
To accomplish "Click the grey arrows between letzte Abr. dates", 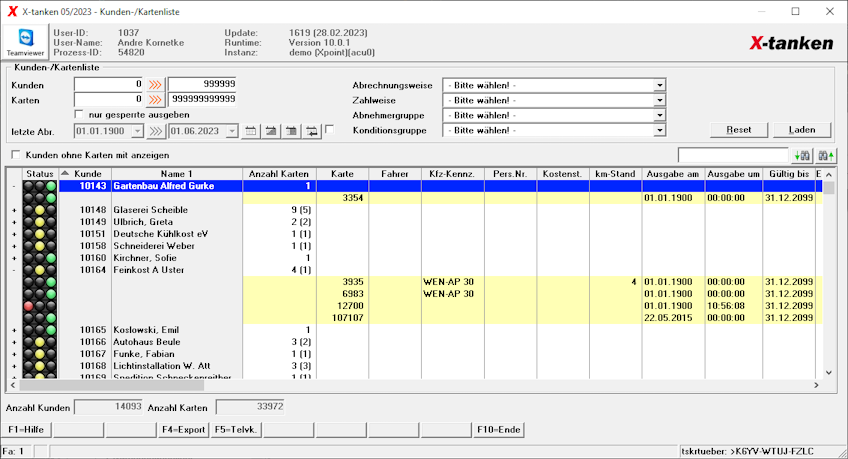I will tap(156, 131).
